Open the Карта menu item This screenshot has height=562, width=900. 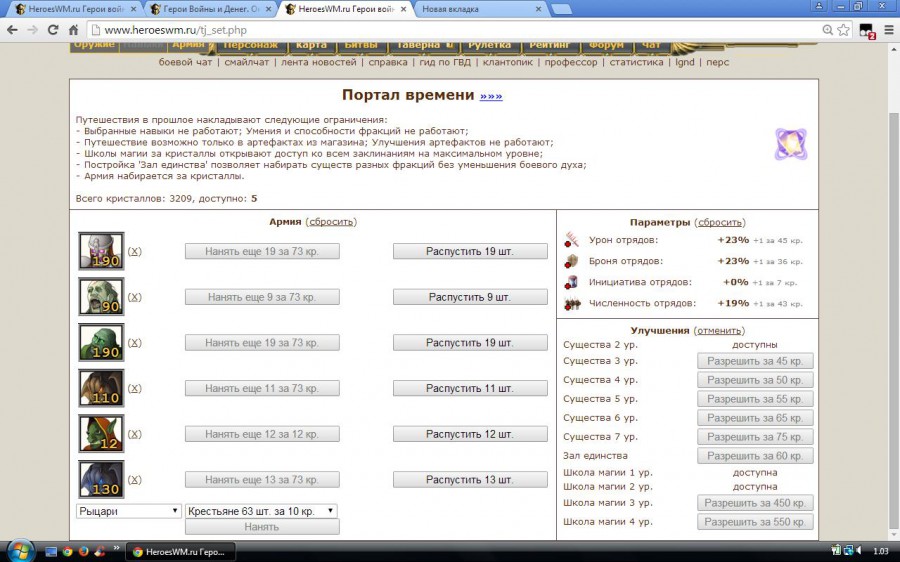(x=311, y=45)
